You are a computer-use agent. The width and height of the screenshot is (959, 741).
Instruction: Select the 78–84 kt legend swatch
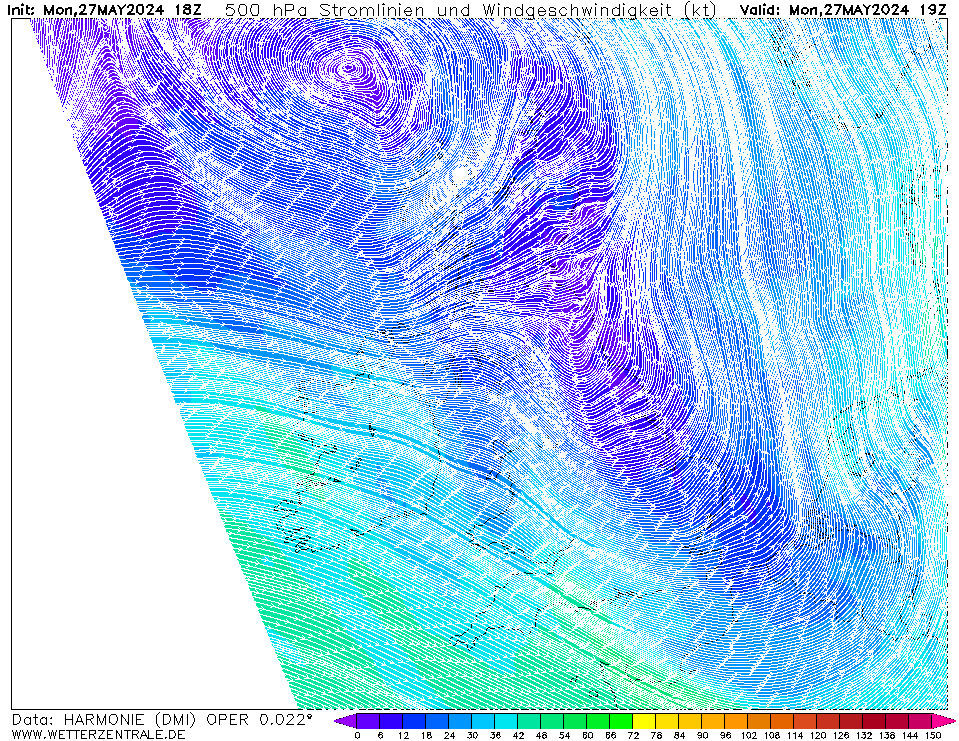point(667,721)
